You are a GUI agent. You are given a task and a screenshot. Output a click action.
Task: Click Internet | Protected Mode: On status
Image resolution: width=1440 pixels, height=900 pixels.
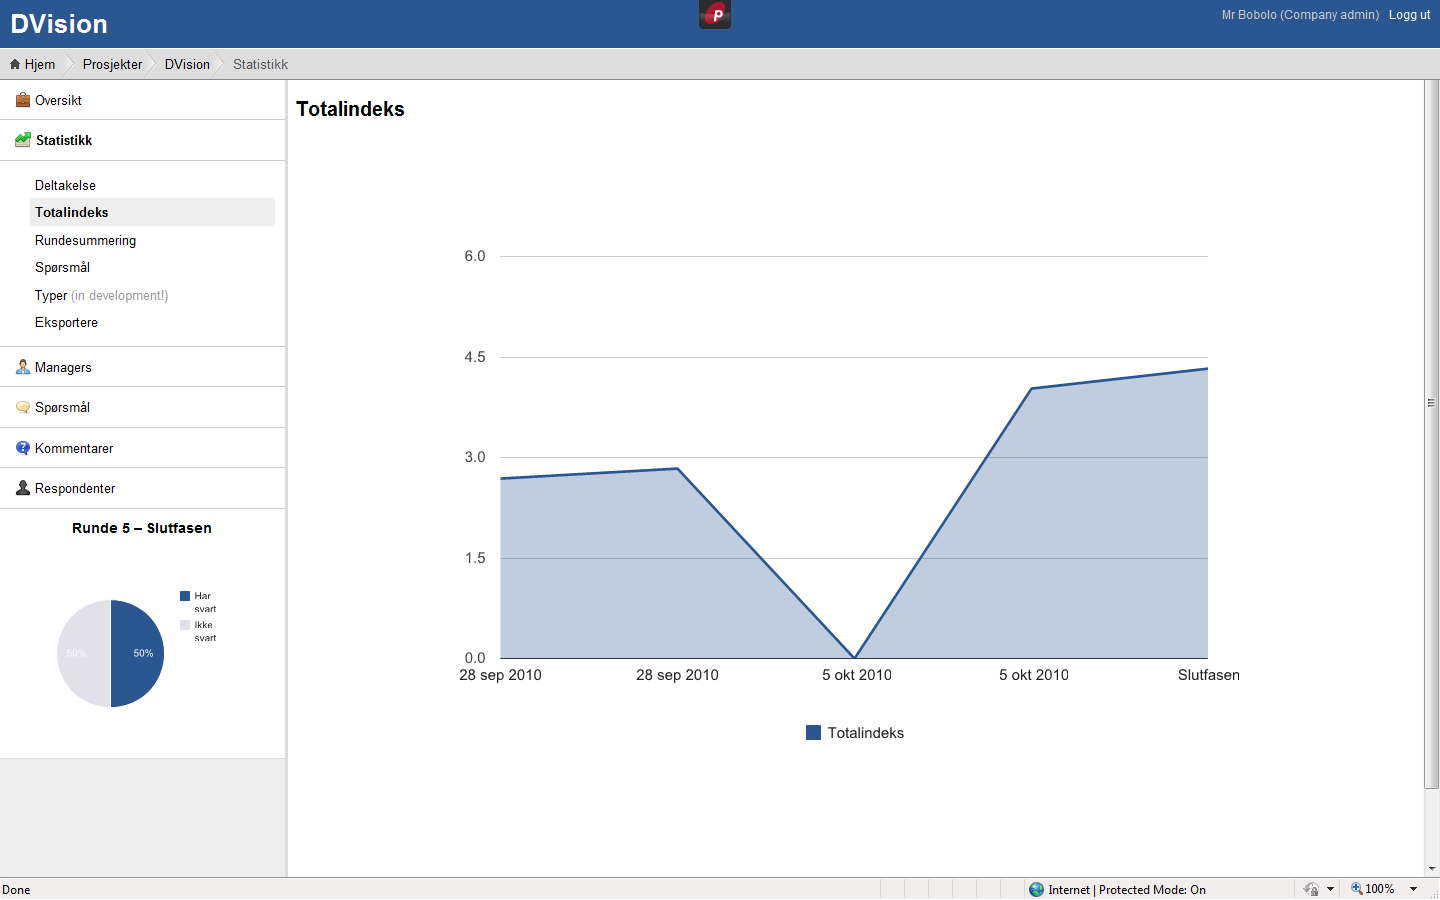[x=1127, y=890]
